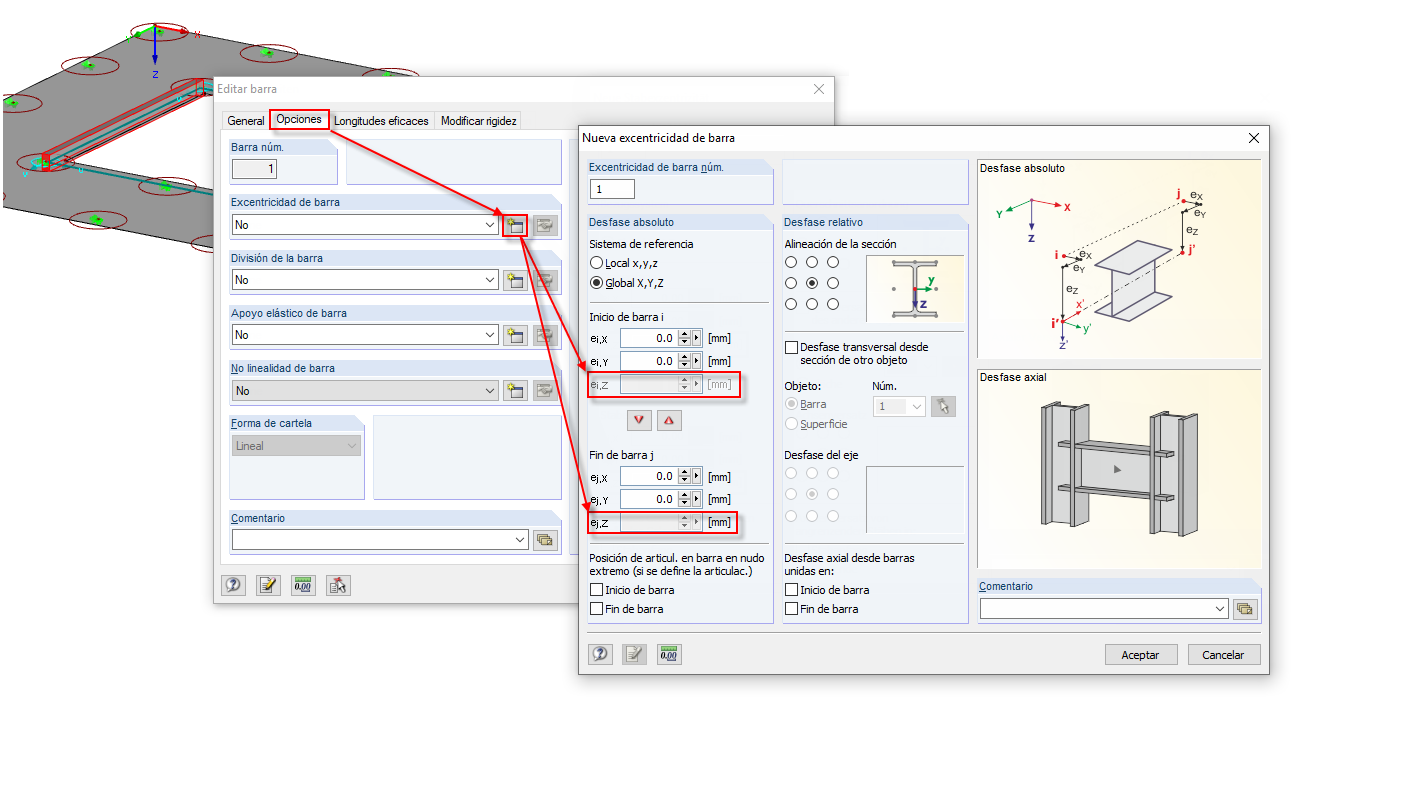Click the pick-bar pointer icon in Editar barra

pyautogui.click(x=338, y=585)
